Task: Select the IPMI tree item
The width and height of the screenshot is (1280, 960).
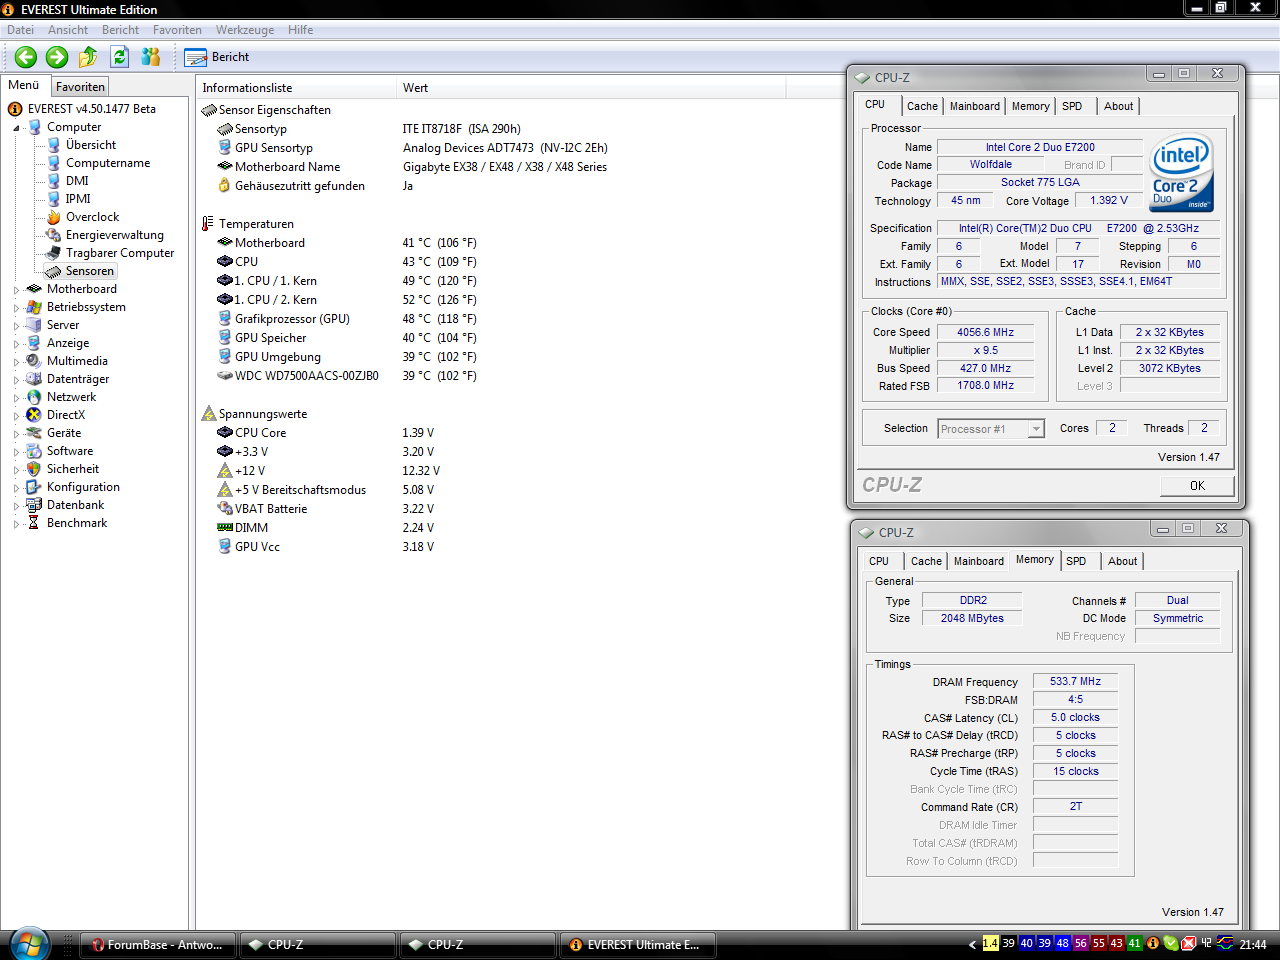Action: click(78, 199)
